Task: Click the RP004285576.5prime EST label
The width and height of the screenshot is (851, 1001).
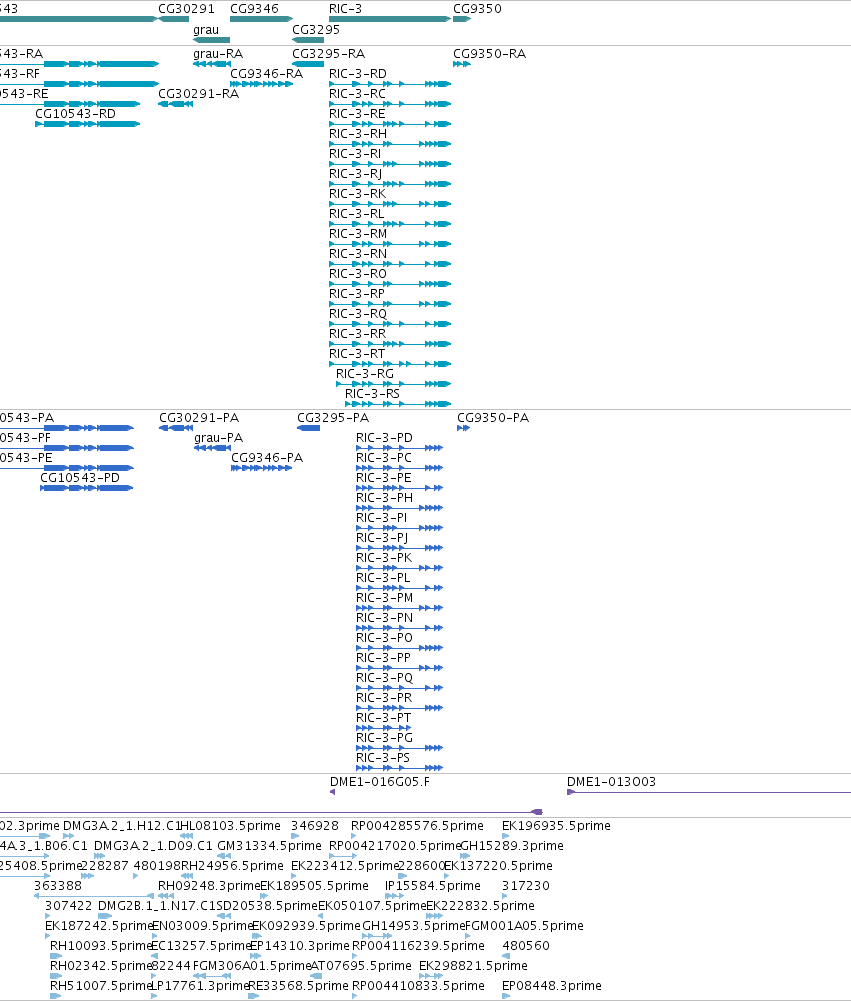Action: [x=418, y=826]
